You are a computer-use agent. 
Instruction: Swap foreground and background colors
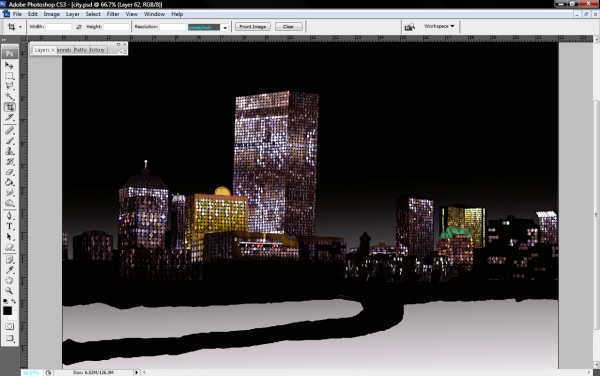tap(13, 301)
